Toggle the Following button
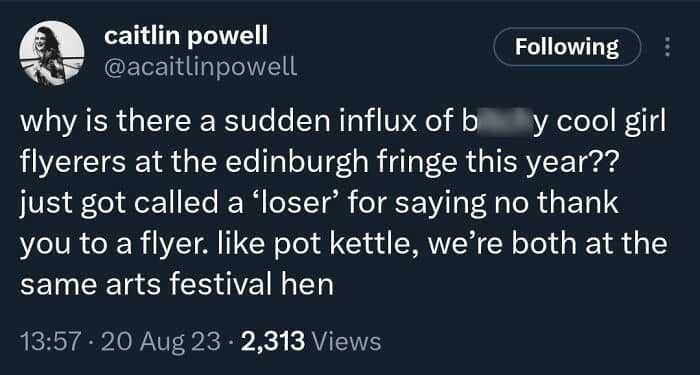 567,46
